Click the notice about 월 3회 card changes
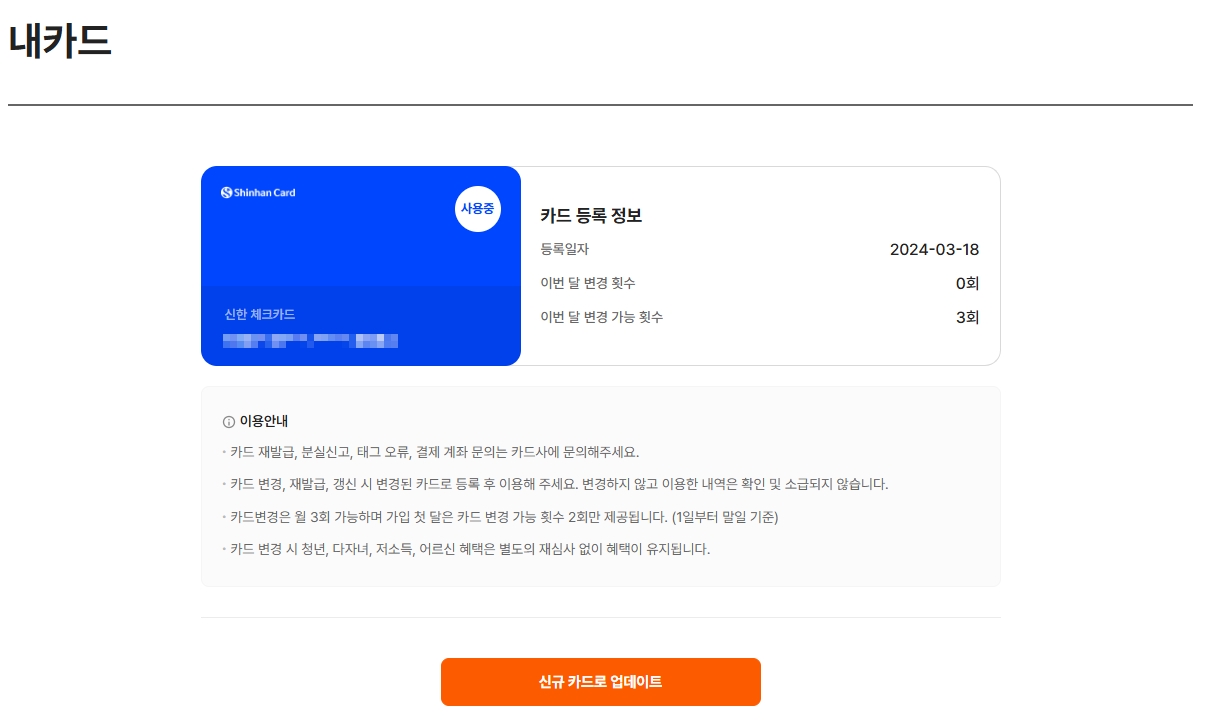 pos(501,517)
